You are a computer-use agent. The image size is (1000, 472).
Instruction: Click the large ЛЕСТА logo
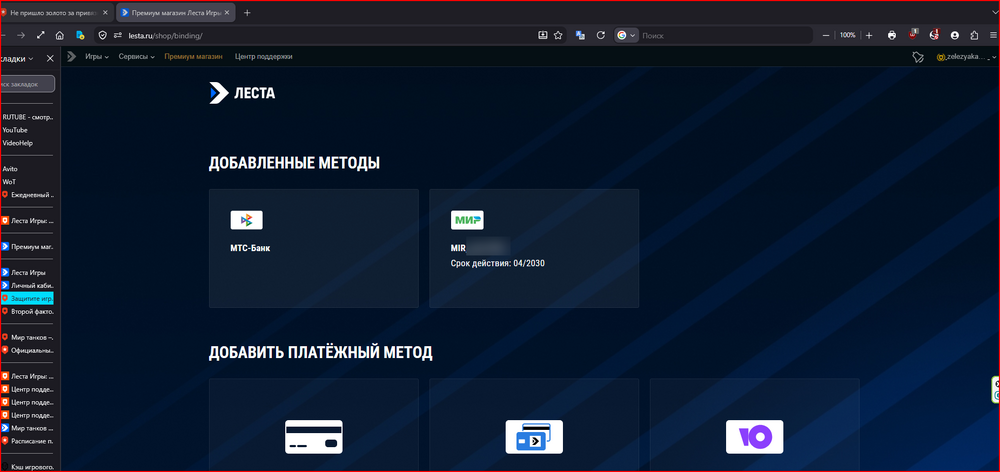[242, 93]
